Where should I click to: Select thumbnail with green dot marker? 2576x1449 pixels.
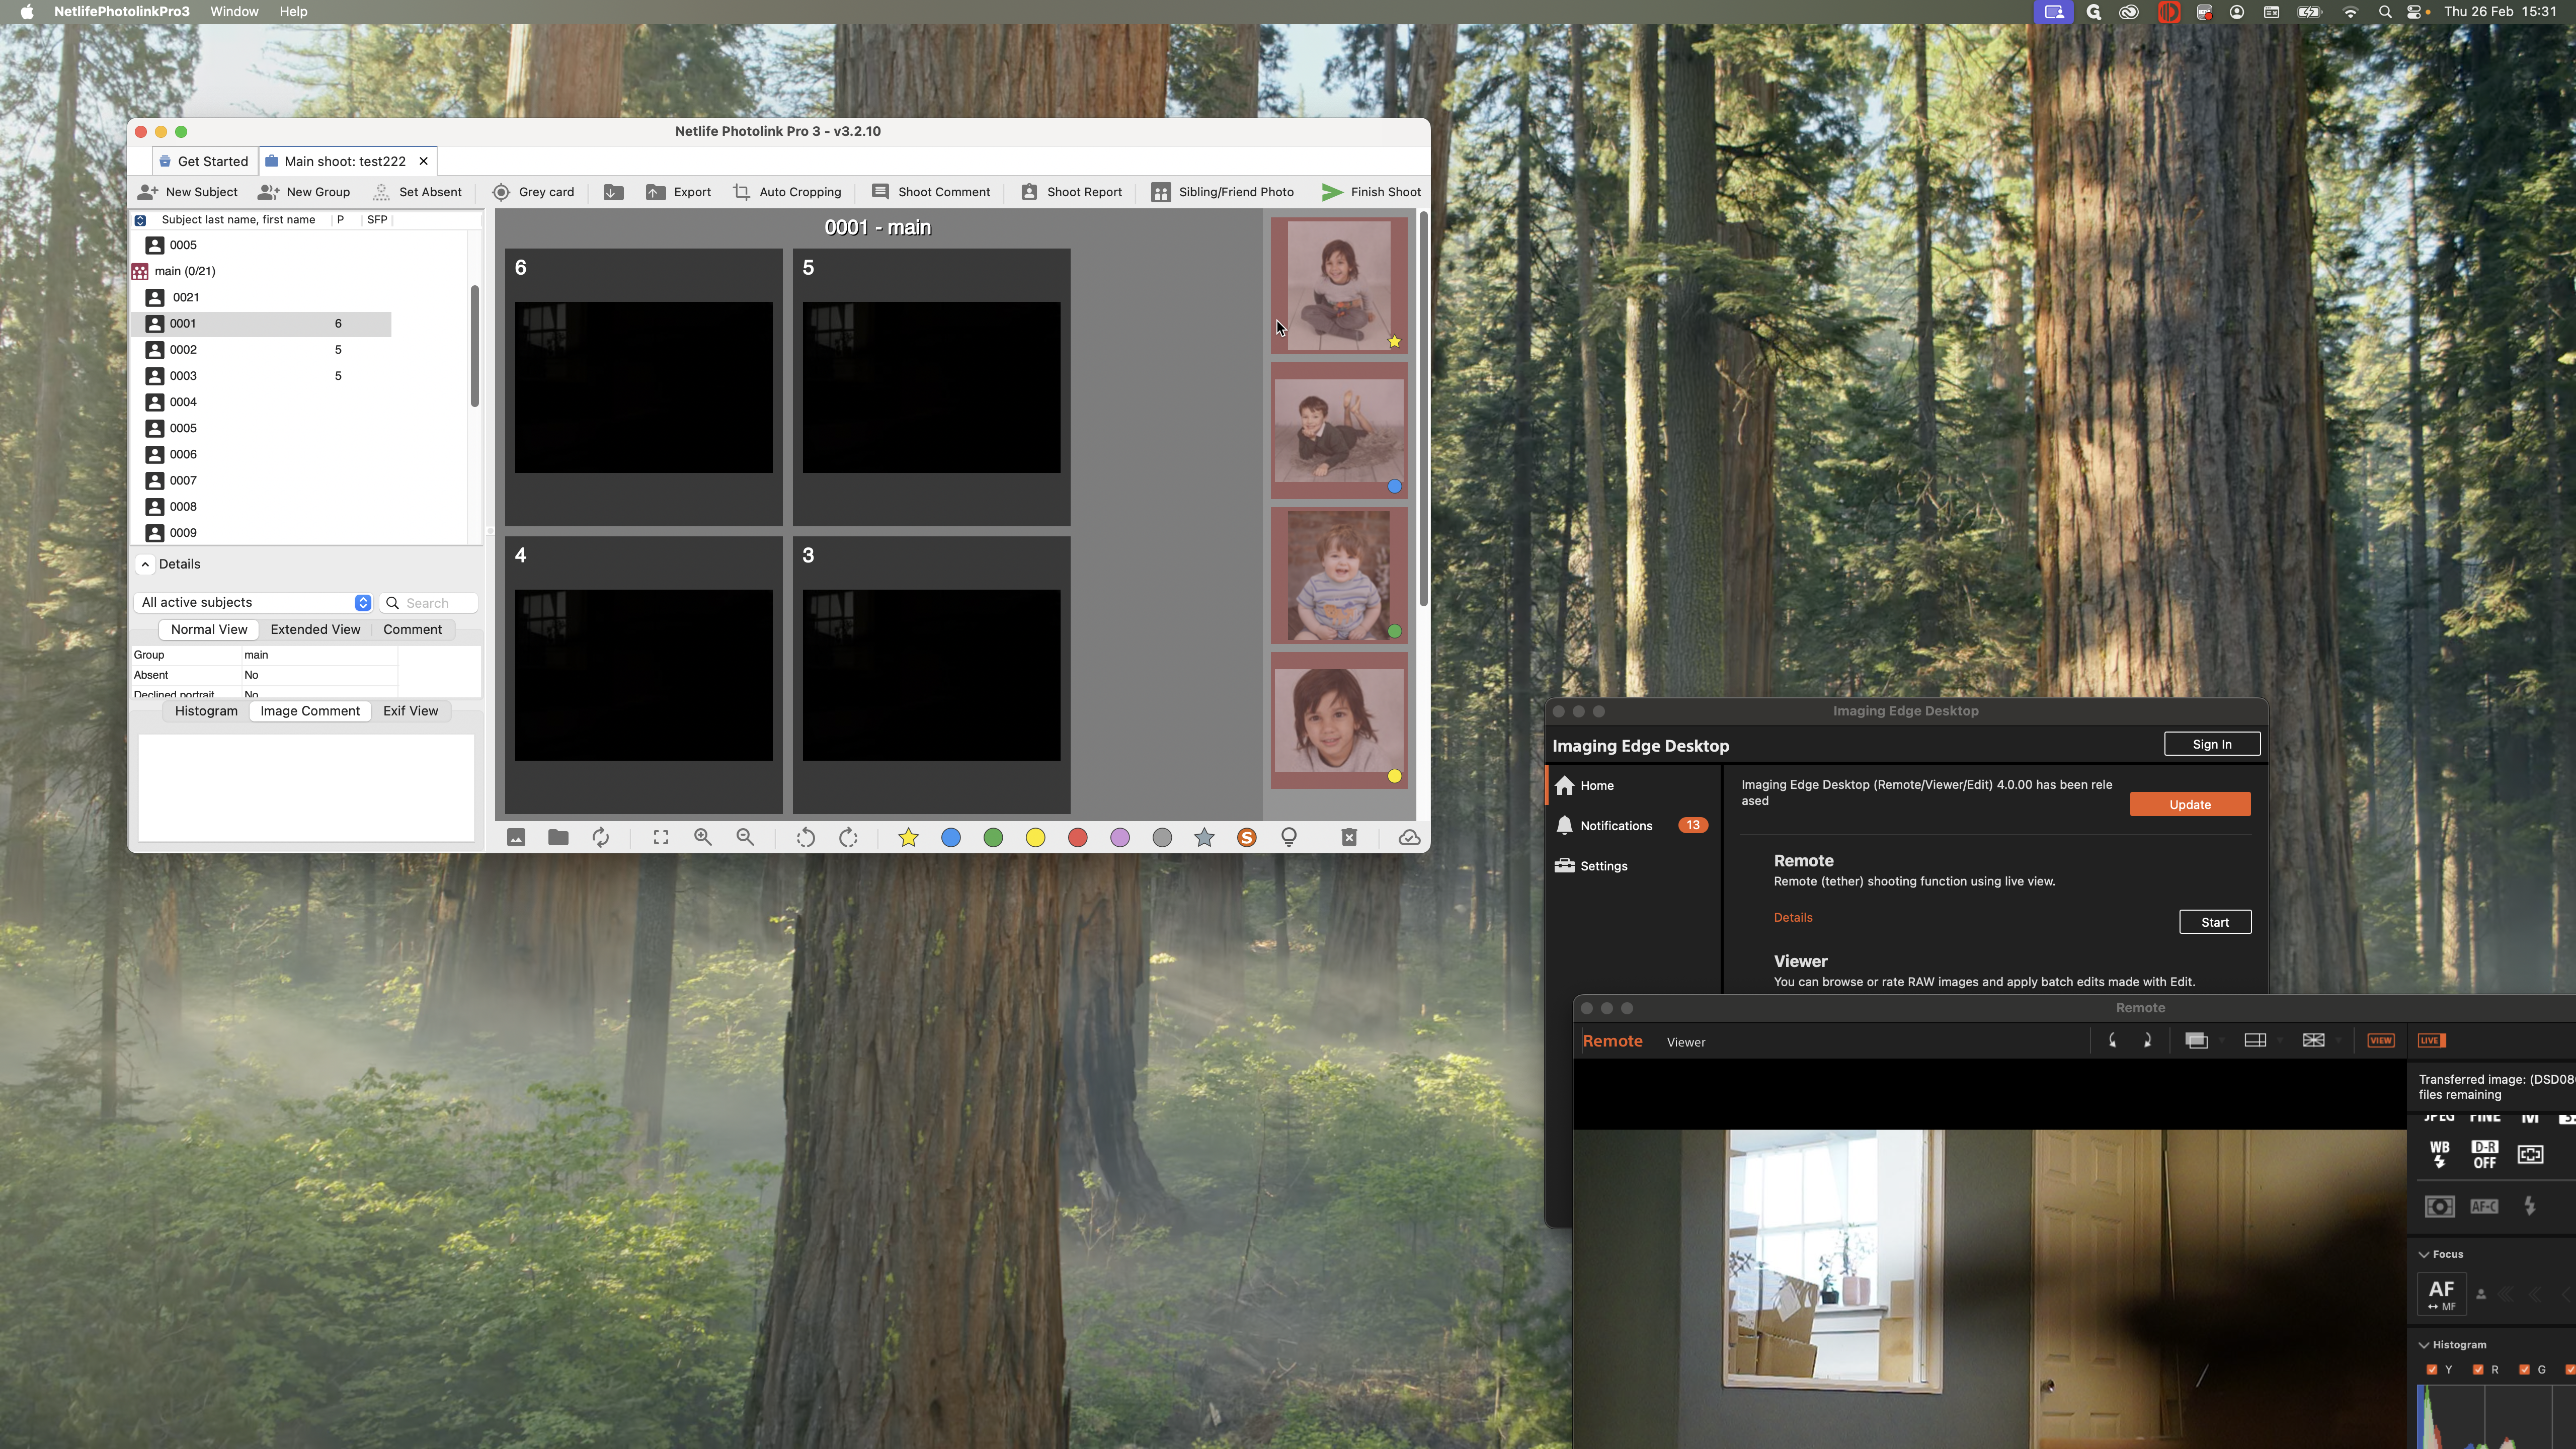[1338, 576]
